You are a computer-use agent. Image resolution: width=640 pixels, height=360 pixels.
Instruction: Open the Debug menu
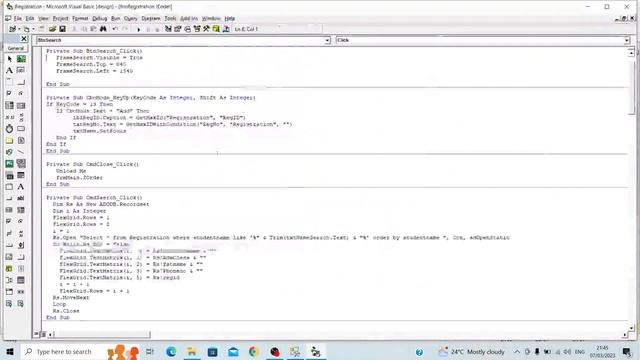click(99, 18)
